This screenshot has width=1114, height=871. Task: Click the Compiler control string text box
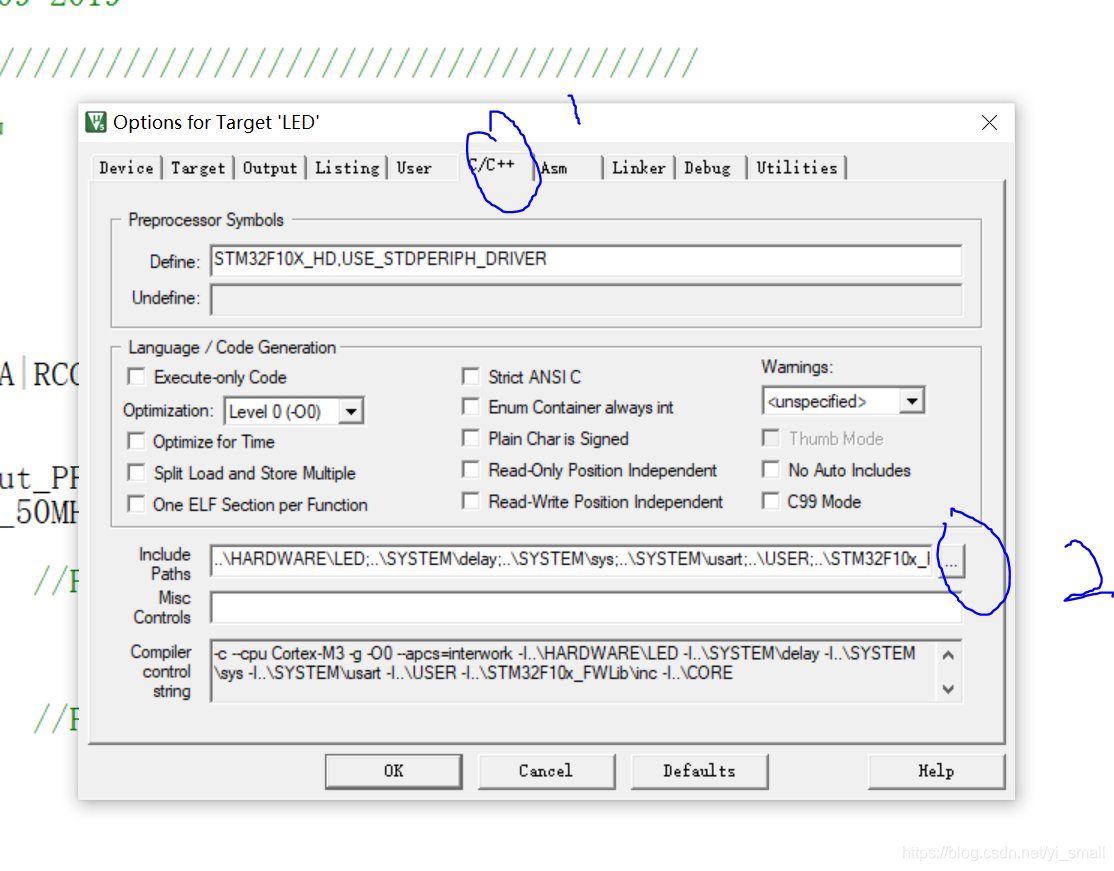[586, 671]
